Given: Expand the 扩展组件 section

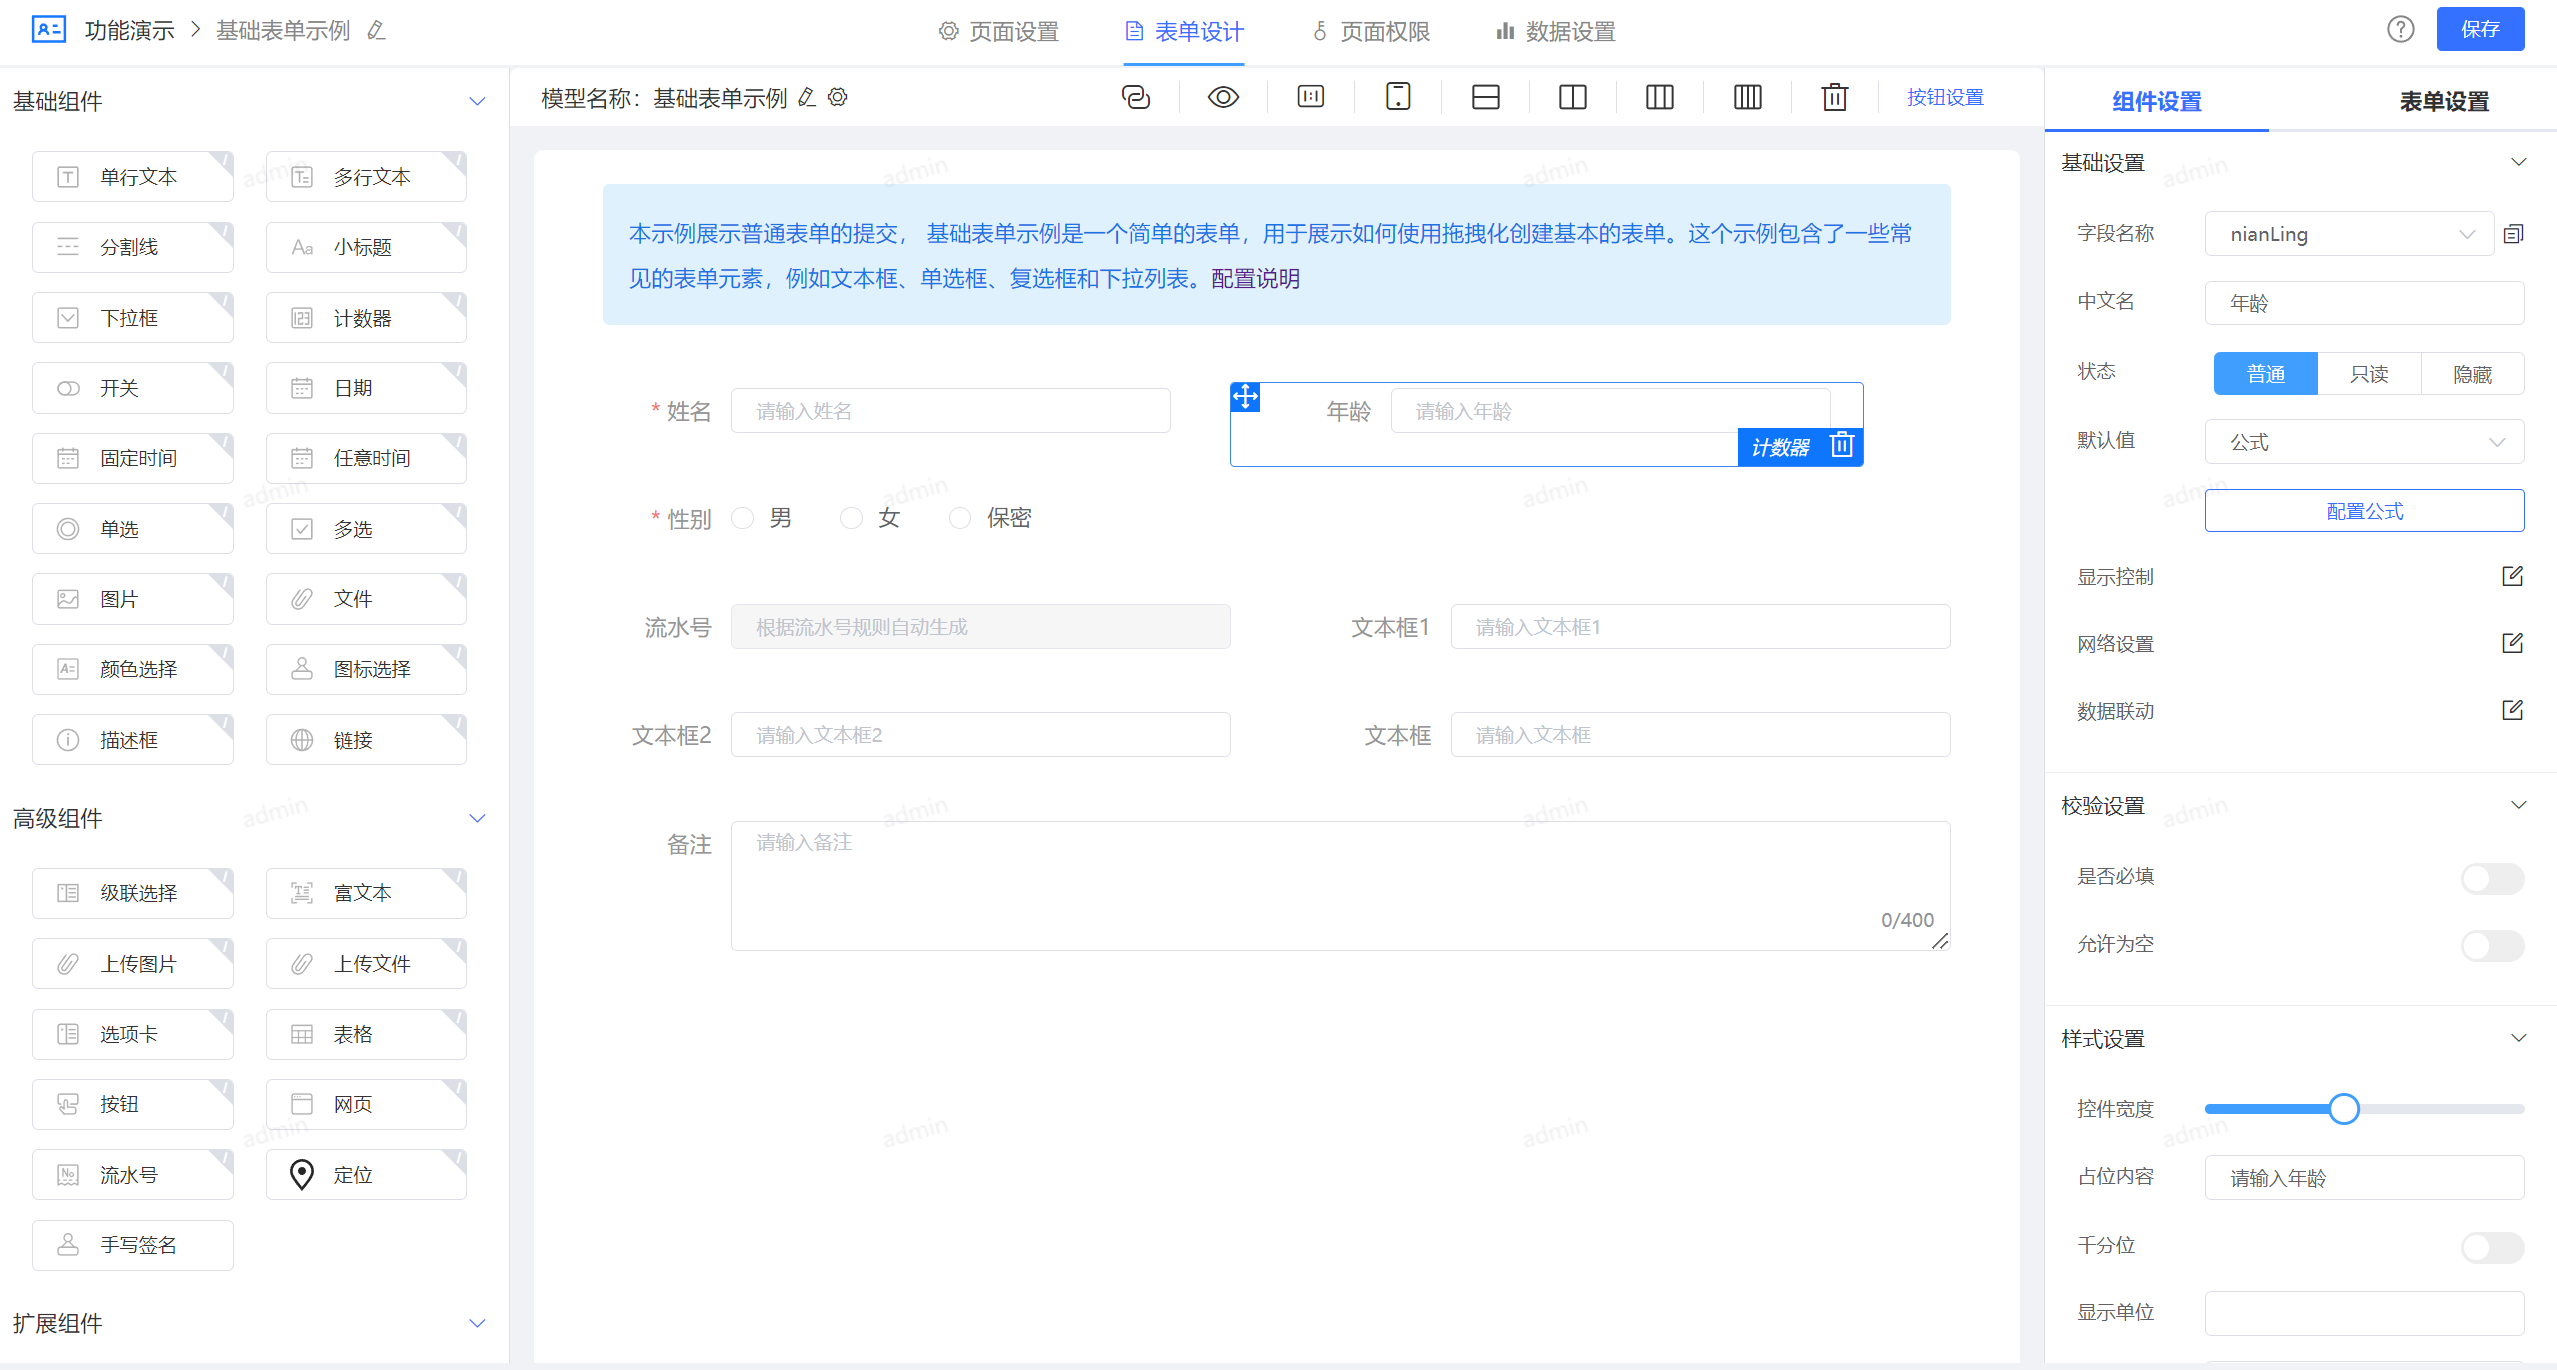Looking at the screenshot, I should coord(477,1323).
